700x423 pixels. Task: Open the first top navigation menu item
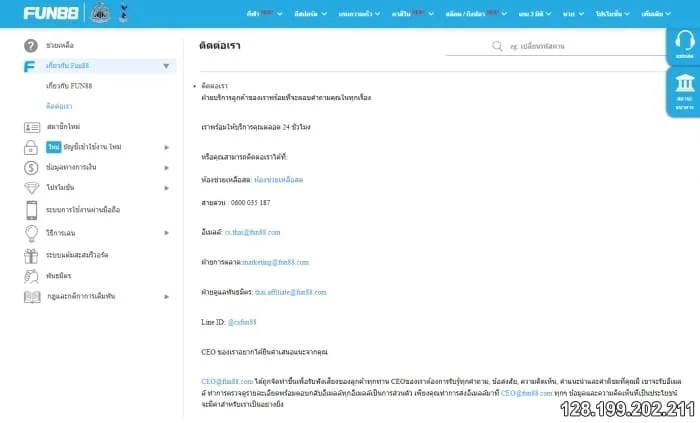264,14
